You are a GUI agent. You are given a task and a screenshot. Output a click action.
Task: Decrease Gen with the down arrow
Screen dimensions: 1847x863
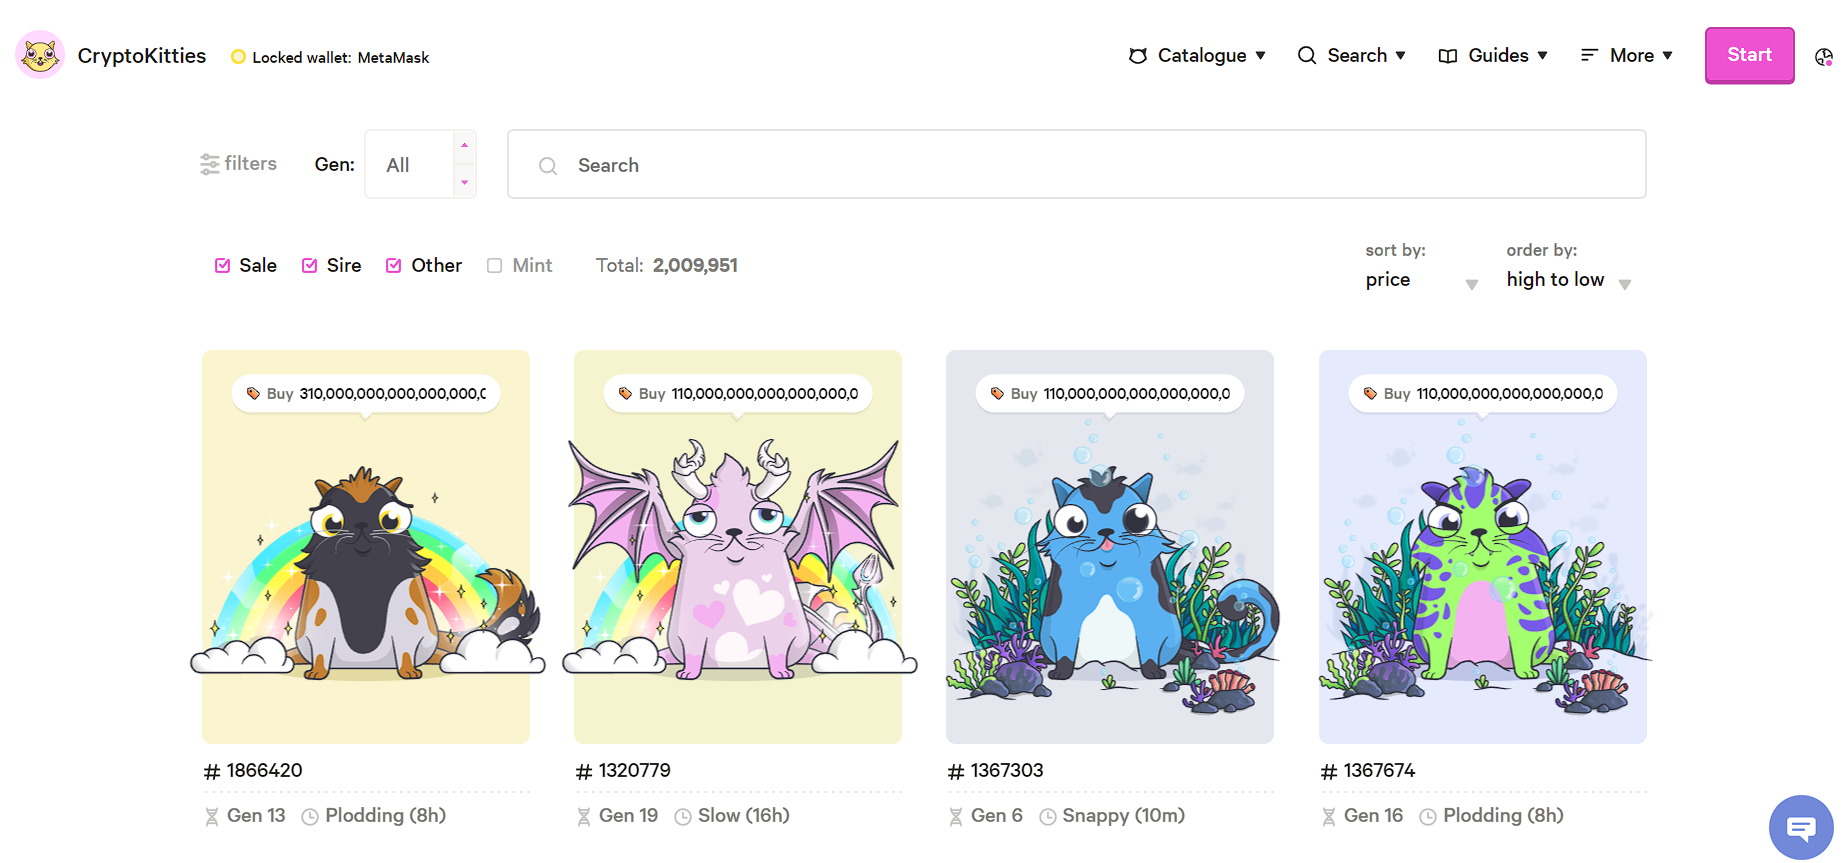tap(464, 182)
